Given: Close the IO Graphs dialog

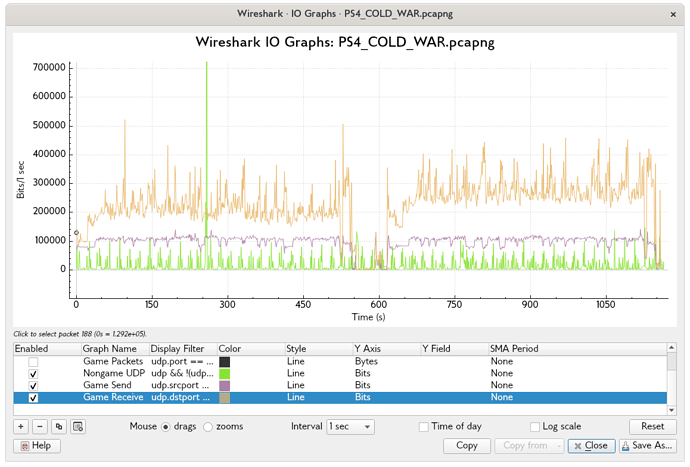Looking at the screenshot, I should [x=590, y=446].
